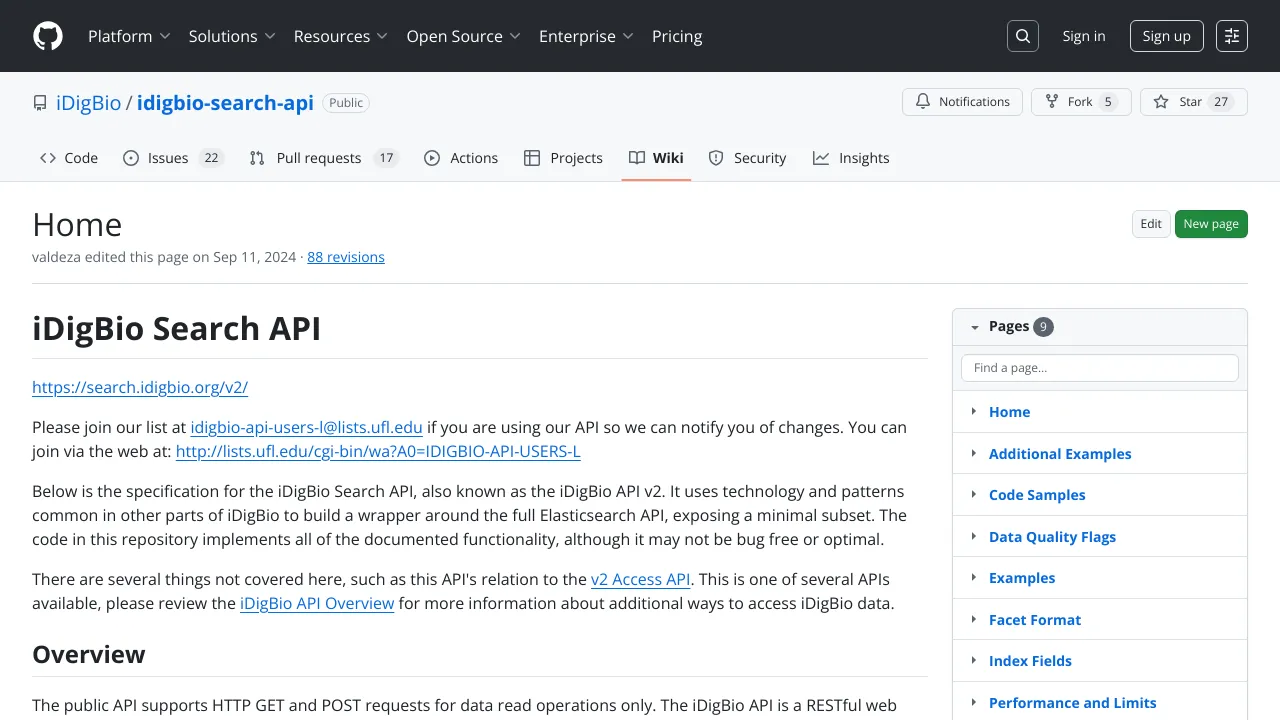Click the repository icon beside iDigBio
The width and height of the screenshot is (1280, 720).
pyautogui.click(x=40, y=103)
